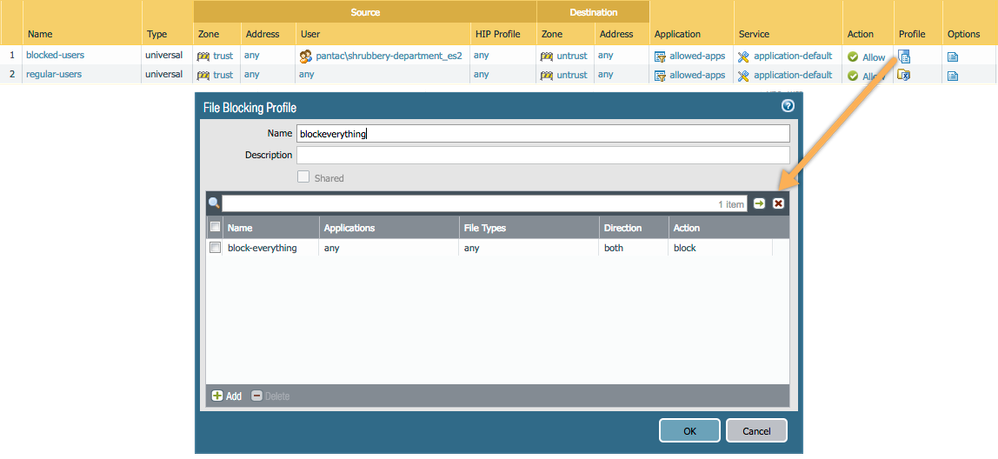This screenshot has height=459, width=998.
Task: Clear the filter with red X icon
Action: coord(778,203)
